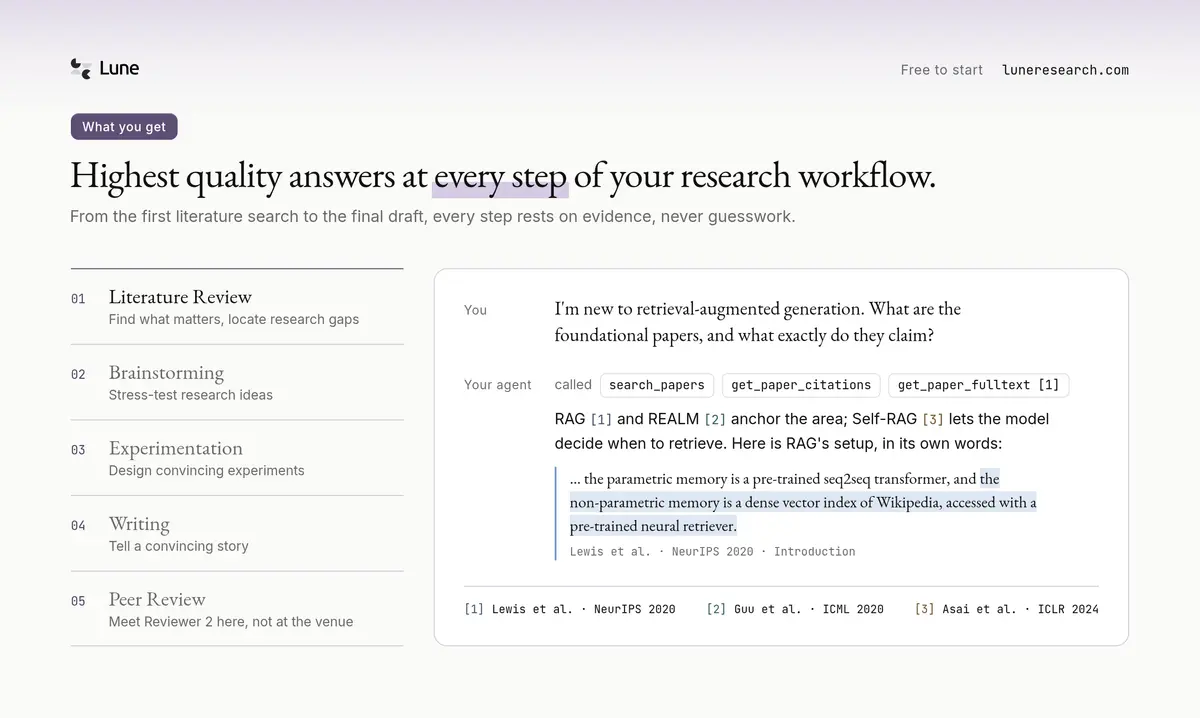This screenshot has width=1200, height=718.
Task: Click the get_paper_fulltext [1] tool chip
Action: pos(978,385)
